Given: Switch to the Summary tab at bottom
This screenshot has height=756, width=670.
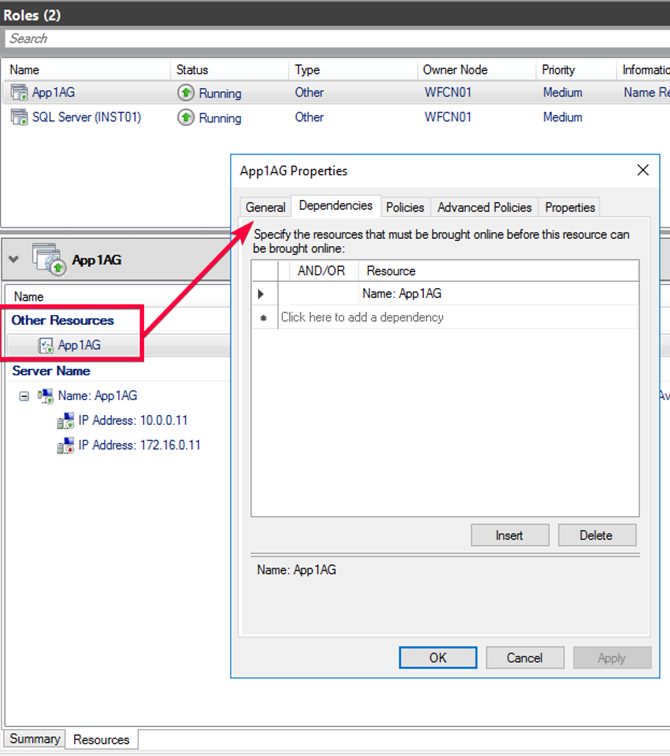Looking at the screenshot, I should [35, 739].
